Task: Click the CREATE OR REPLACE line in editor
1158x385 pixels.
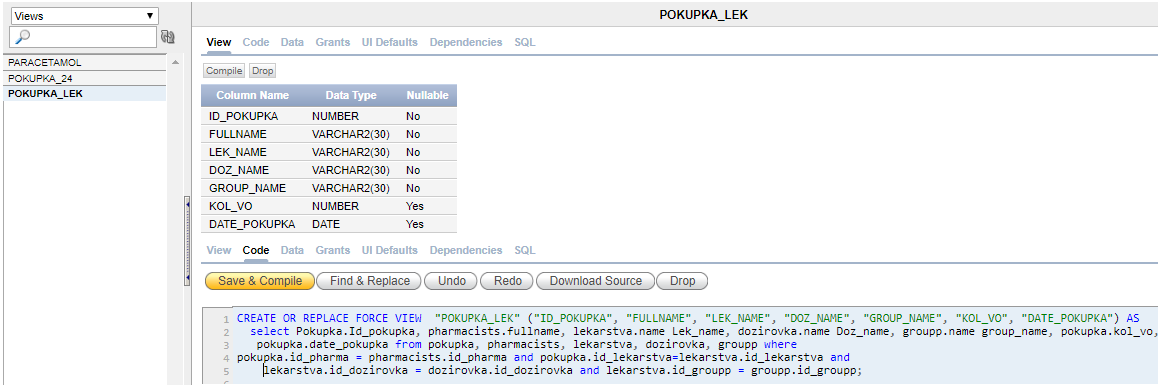Action: tap(688, 318)
